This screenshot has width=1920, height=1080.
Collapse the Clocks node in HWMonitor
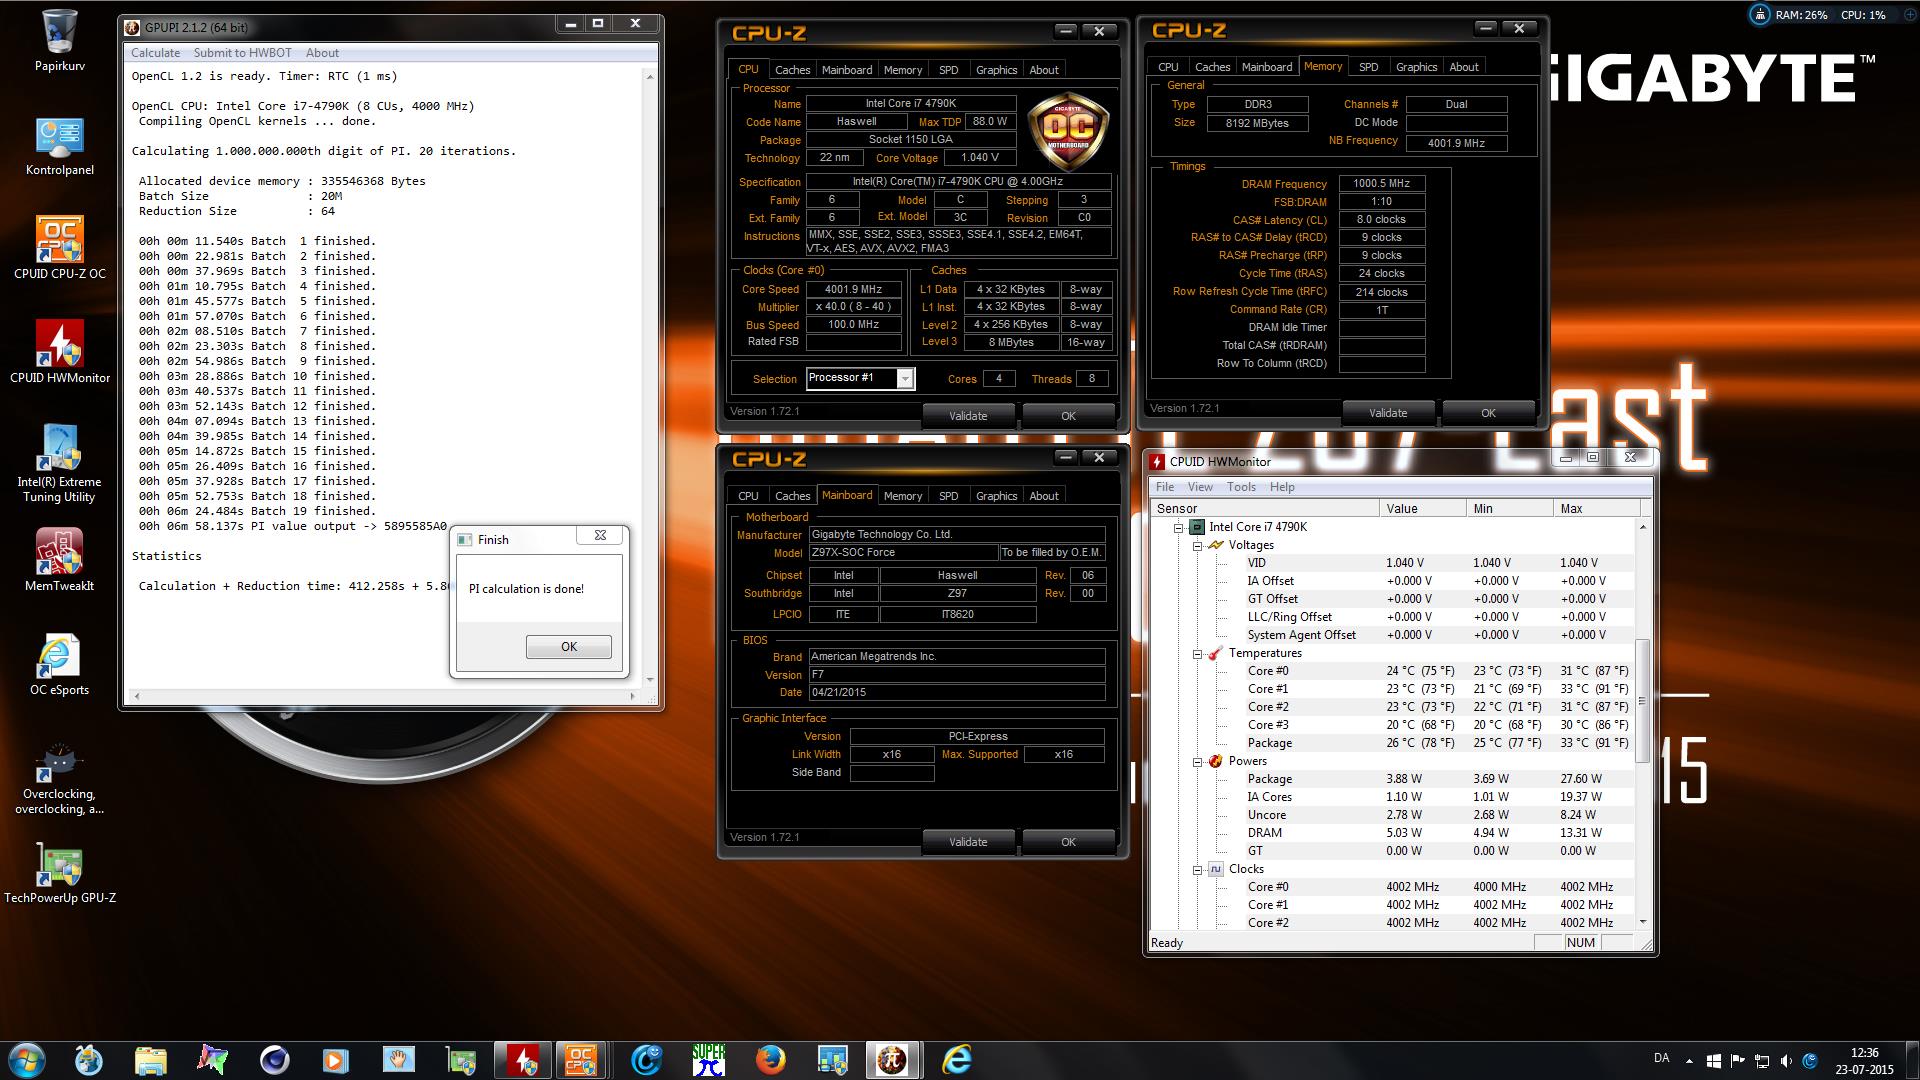pyautogui.click(x=1197, y=870)
